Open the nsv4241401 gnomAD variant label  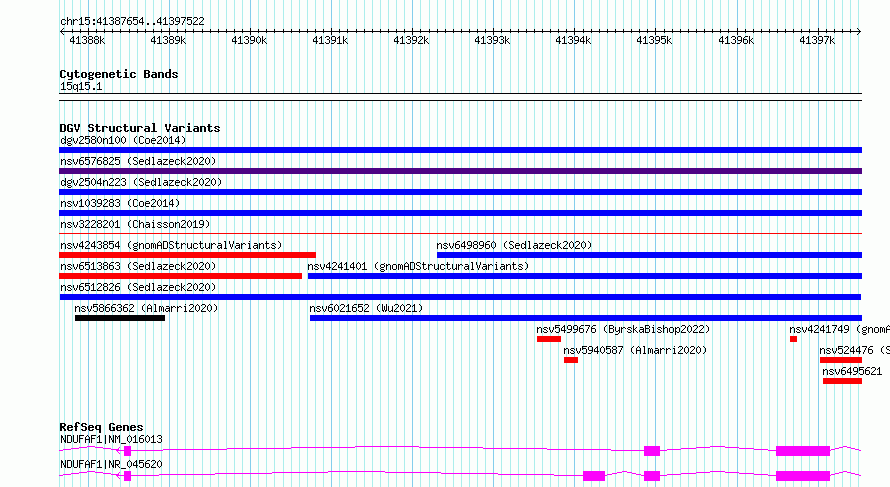pyautogui.click(x=418, y=266)
